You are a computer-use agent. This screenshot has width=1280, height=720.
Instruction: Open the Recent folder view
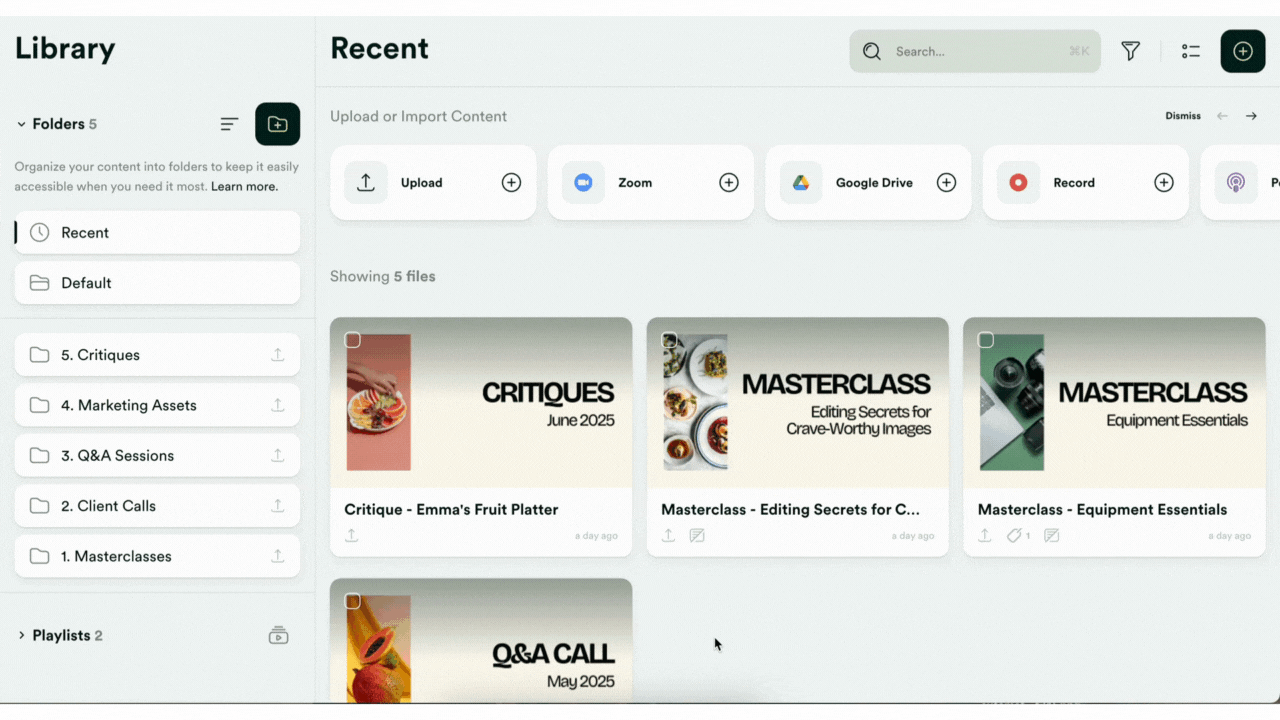click(157, 233)
